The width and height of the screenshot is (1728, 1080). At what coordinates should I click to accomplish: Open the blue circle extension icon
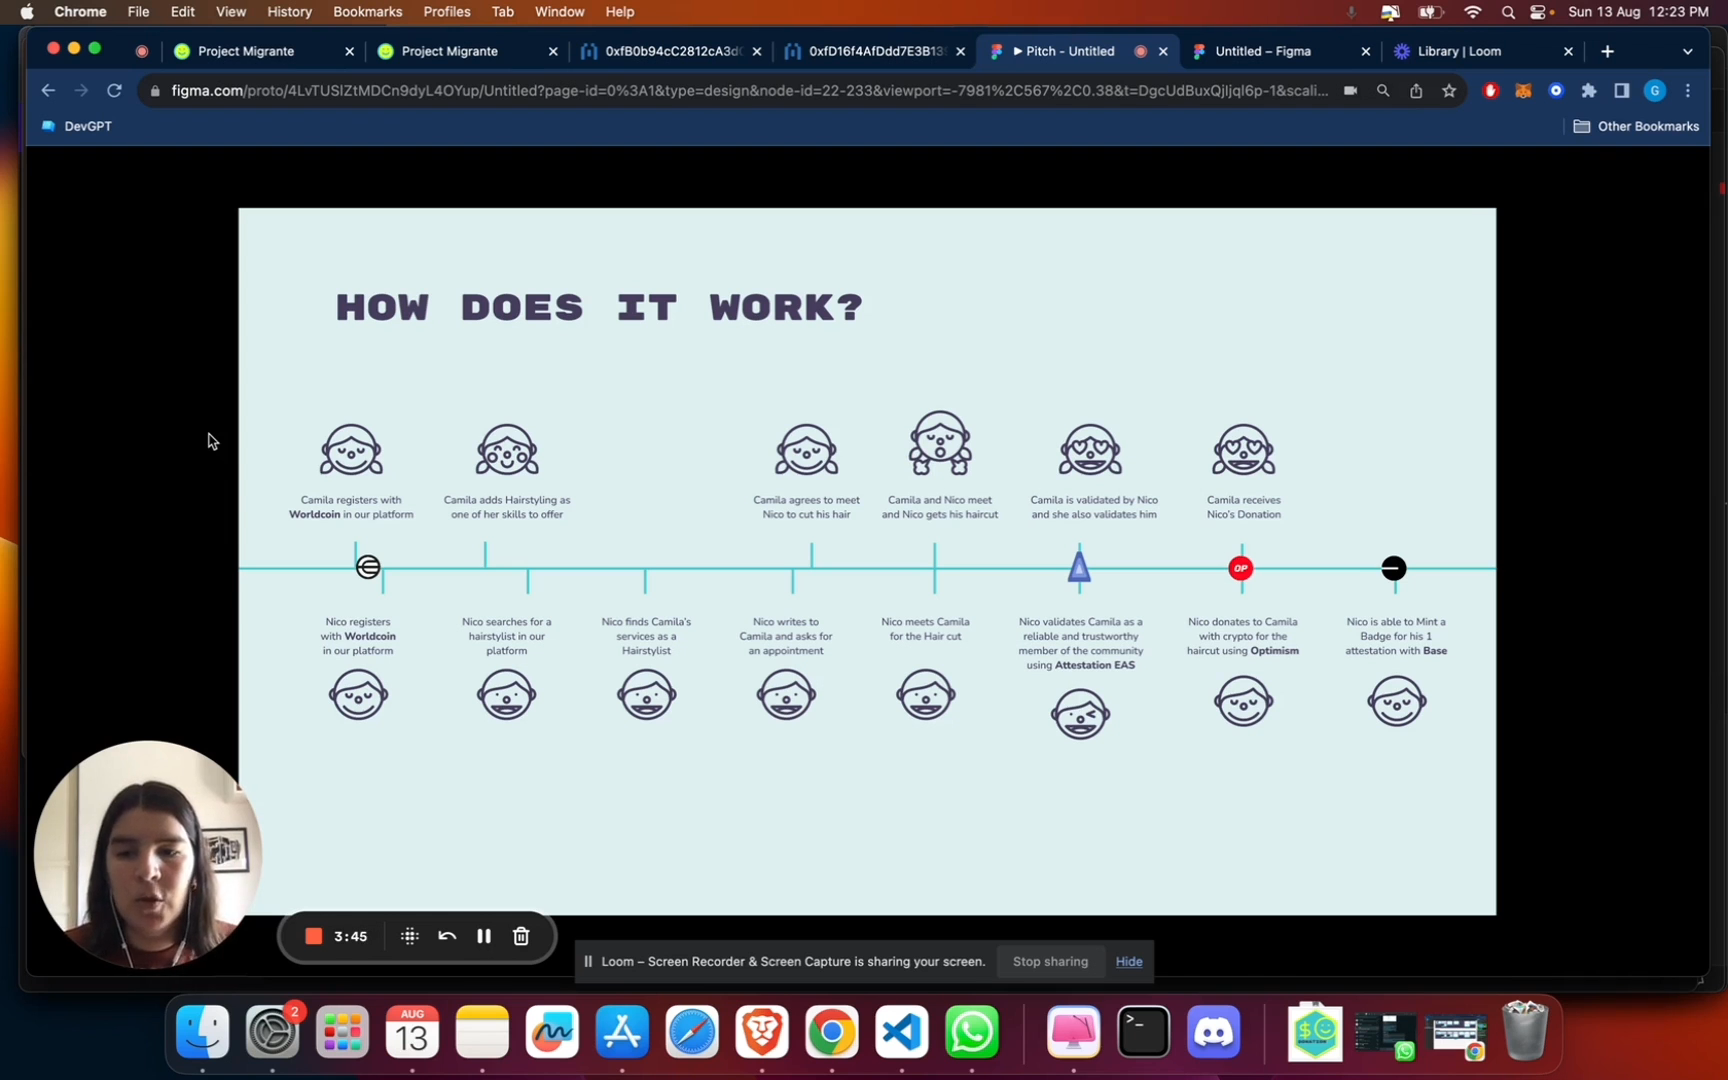pyautogui.click(x=1556, y=90)
